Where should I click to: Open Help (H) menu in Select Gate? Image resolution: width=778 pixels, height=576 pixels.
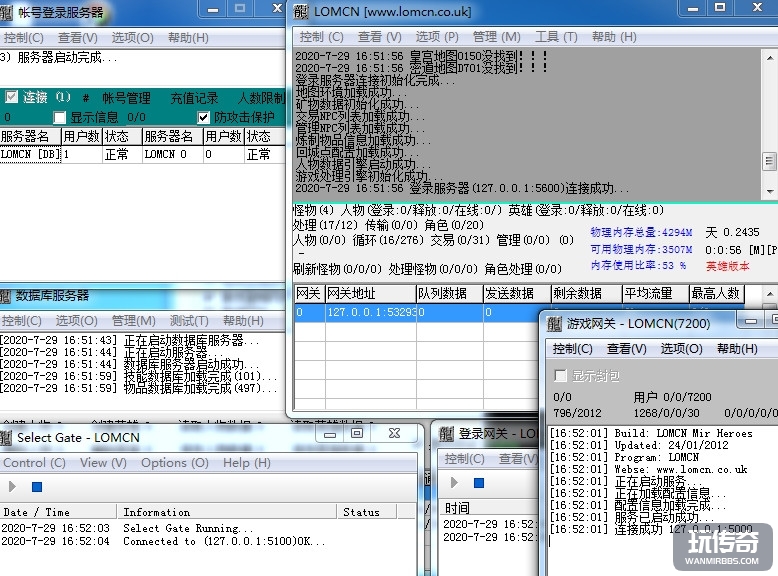tap(247, 463)
